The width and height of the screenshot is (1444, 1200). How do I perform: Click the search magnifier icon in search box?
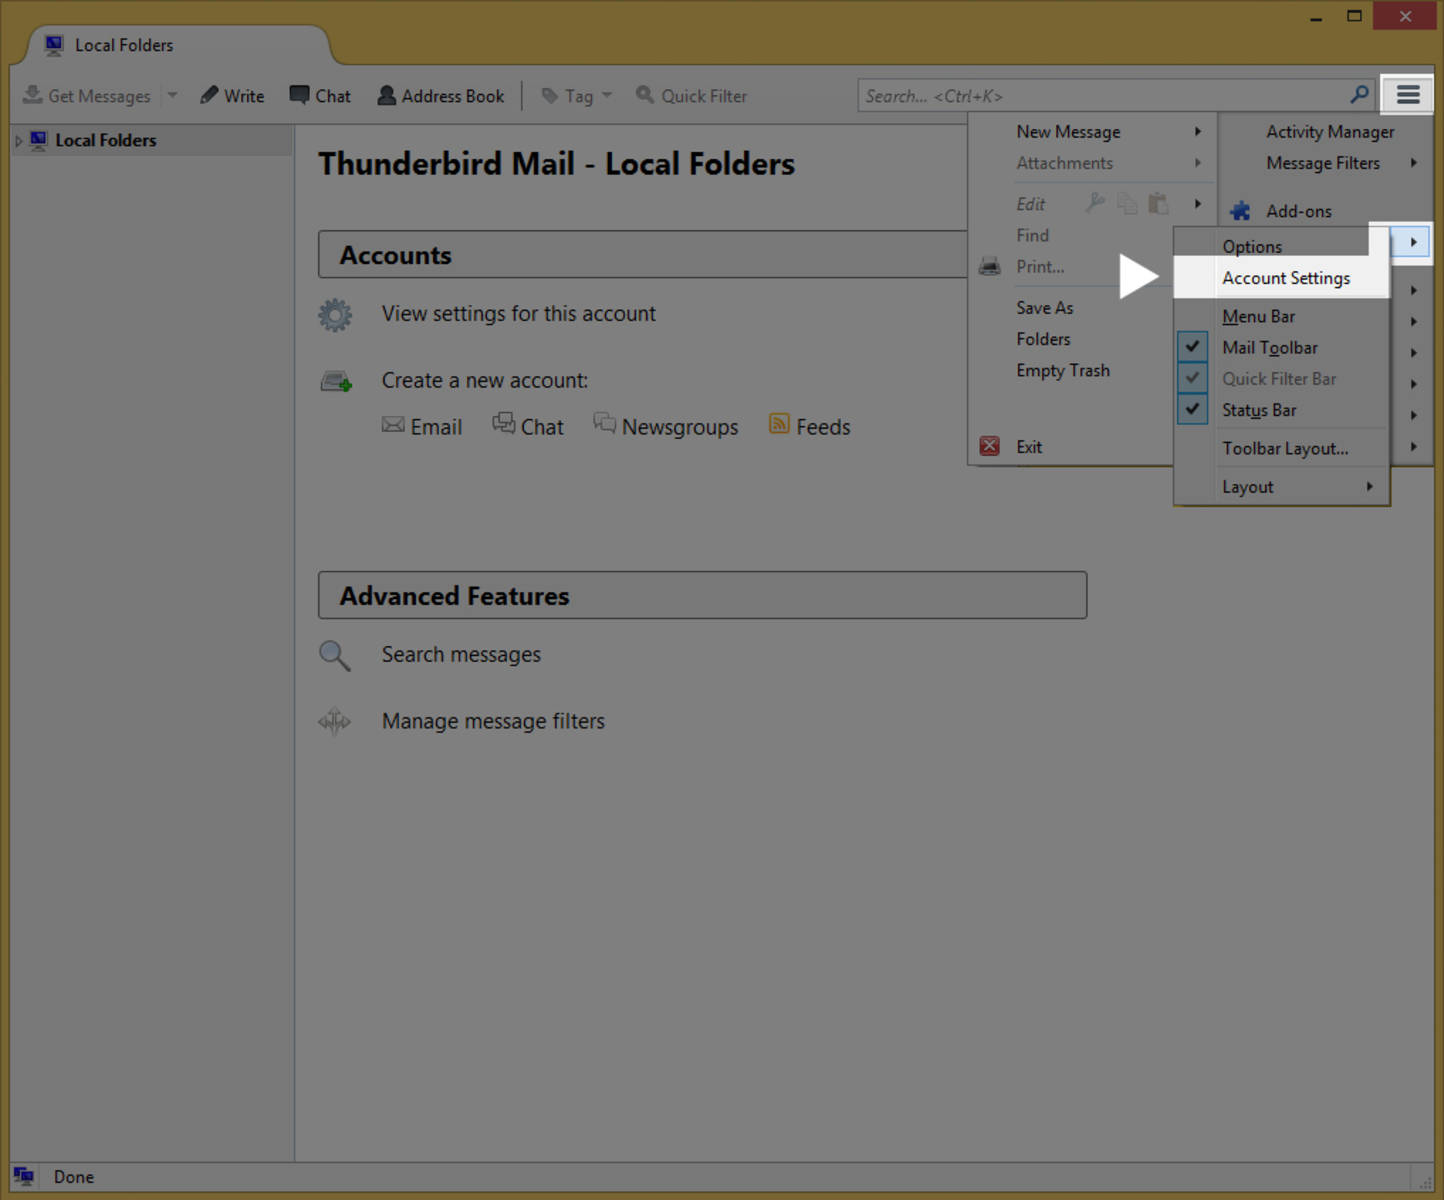1359,95
